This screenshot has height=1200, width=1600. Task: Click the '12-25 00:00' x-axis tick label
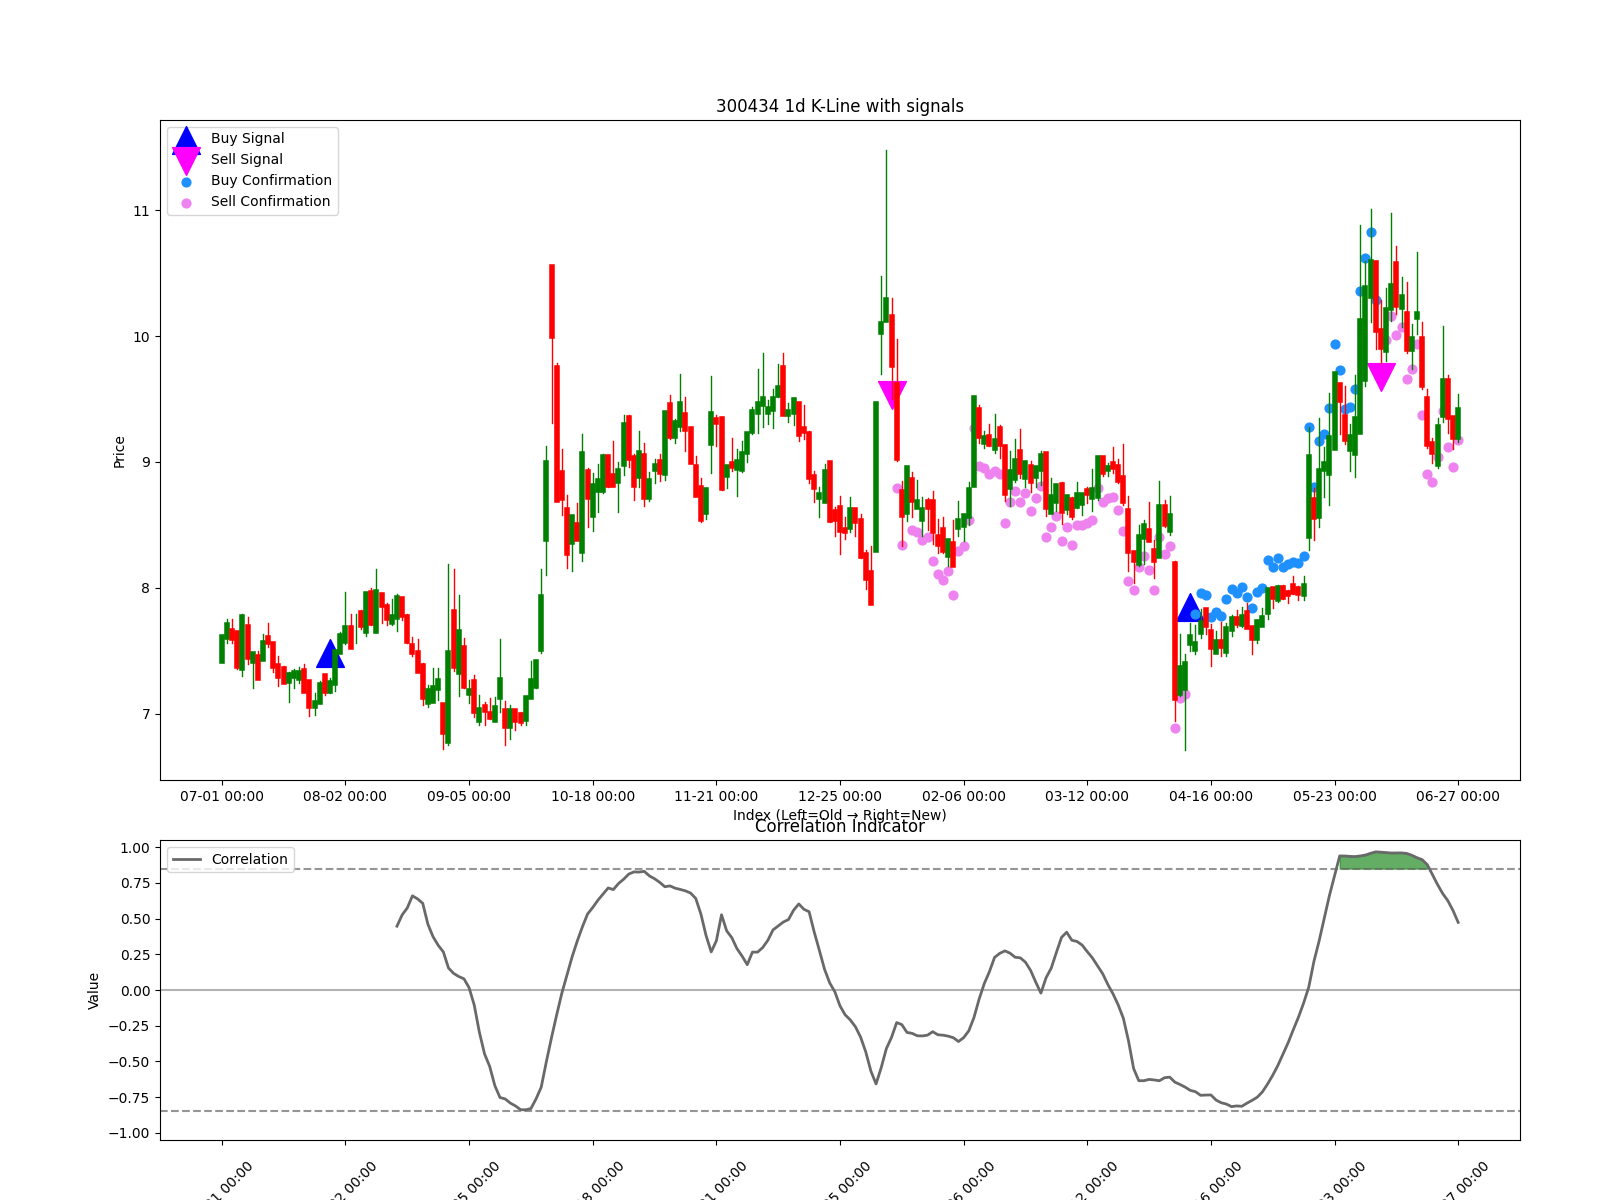click(840, 797)
